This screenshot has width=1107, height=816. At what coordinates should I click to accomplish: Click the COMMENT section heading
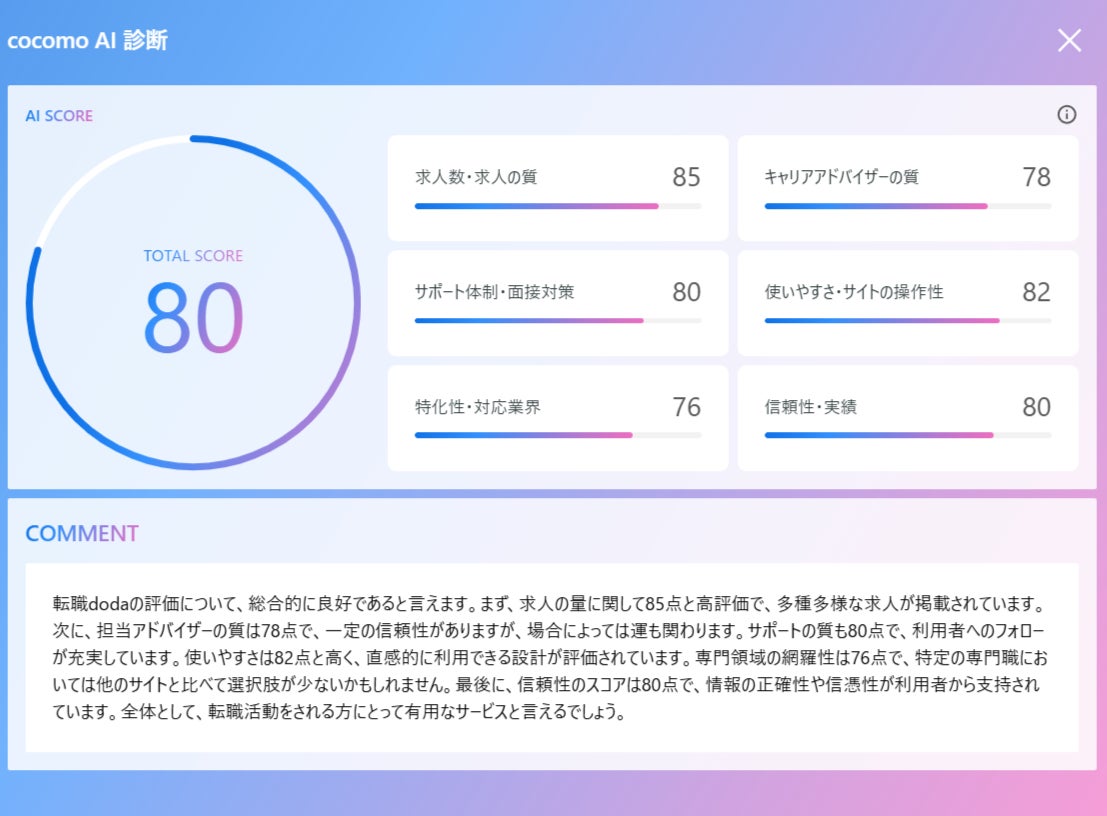click(x=82, y=533)
